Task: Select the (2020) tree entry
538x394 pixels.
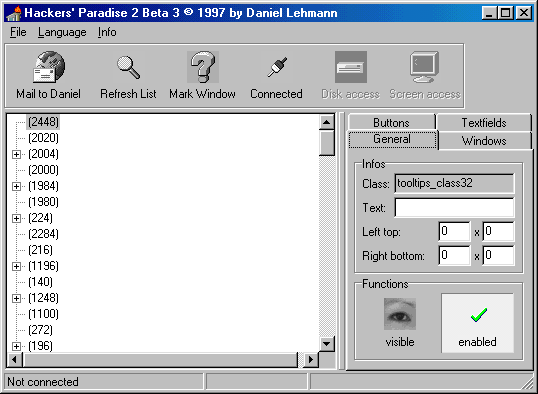Action: click(x=43, y=138)
